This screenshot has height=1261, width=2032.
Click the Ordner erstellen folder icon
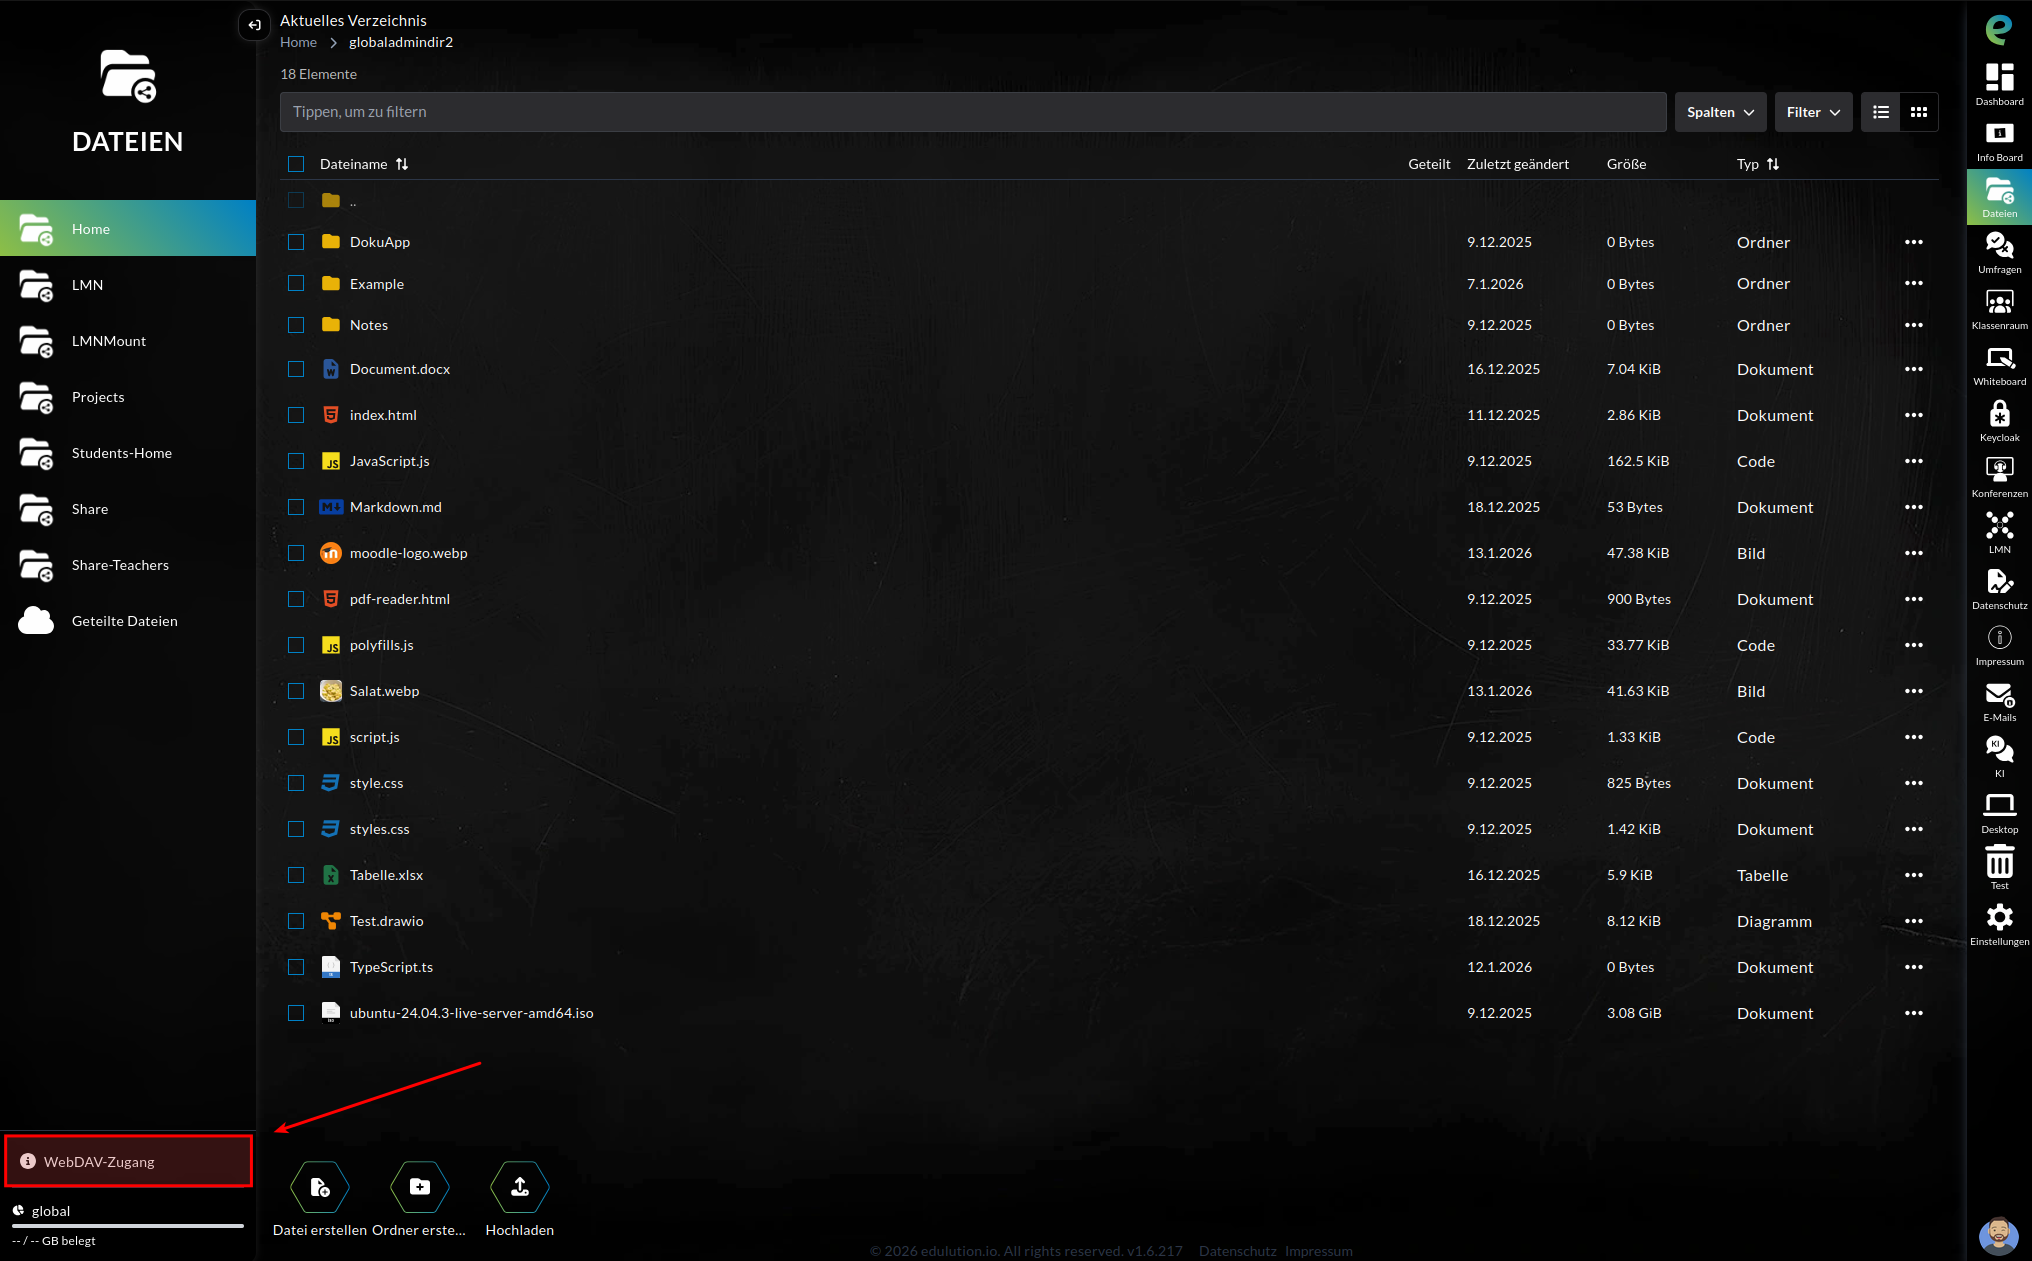pos(420,1187)
